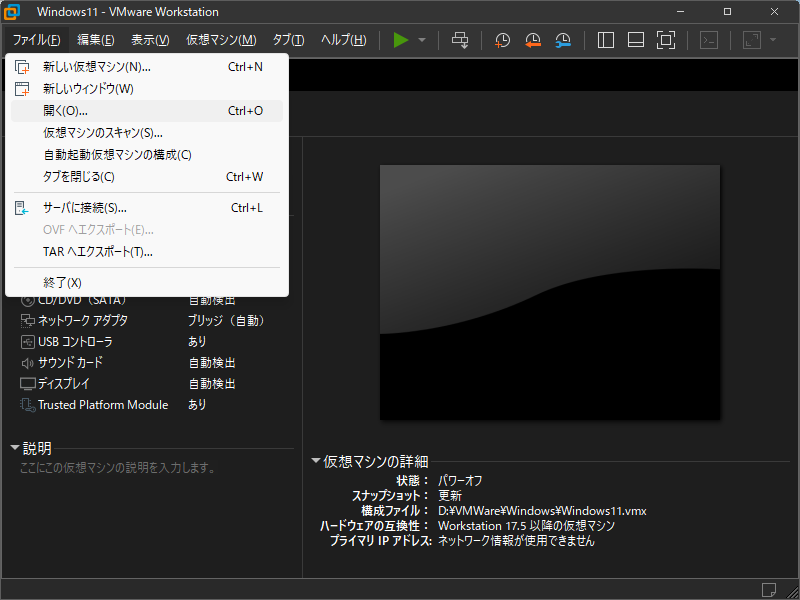Screen dimensions: 800x600
Task: Click the config file path D:¥VMWare¥Windows¥Windows11.vmx
Action: click(542, 511)
